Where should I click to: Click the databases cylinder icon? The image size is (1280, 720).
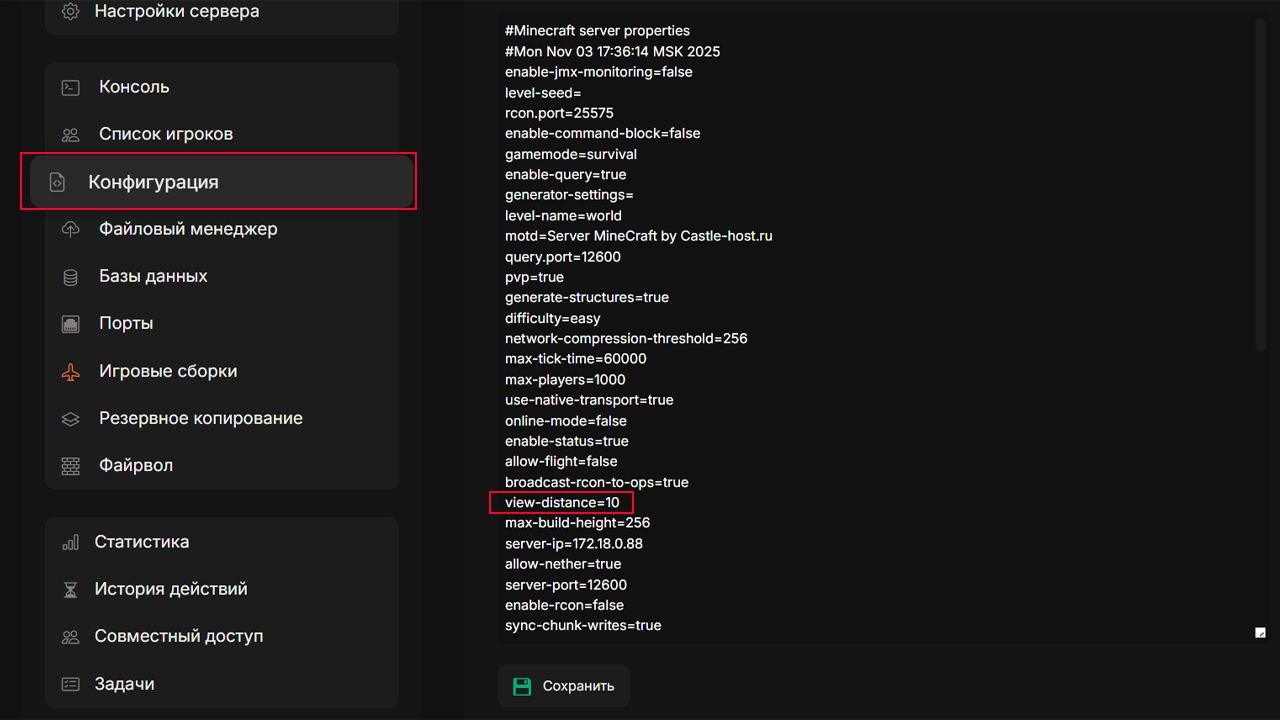click(70, 277)
